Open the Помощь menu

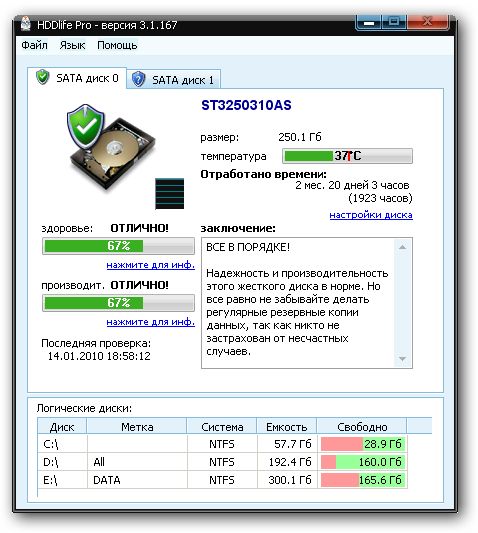tap(117, 45)
